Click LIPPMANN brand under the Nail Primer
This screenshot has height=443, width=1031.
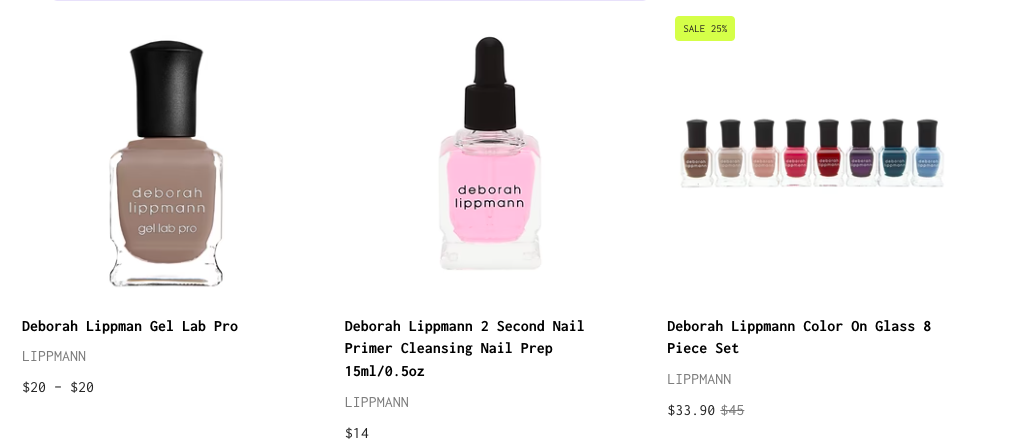coord(376,402)
